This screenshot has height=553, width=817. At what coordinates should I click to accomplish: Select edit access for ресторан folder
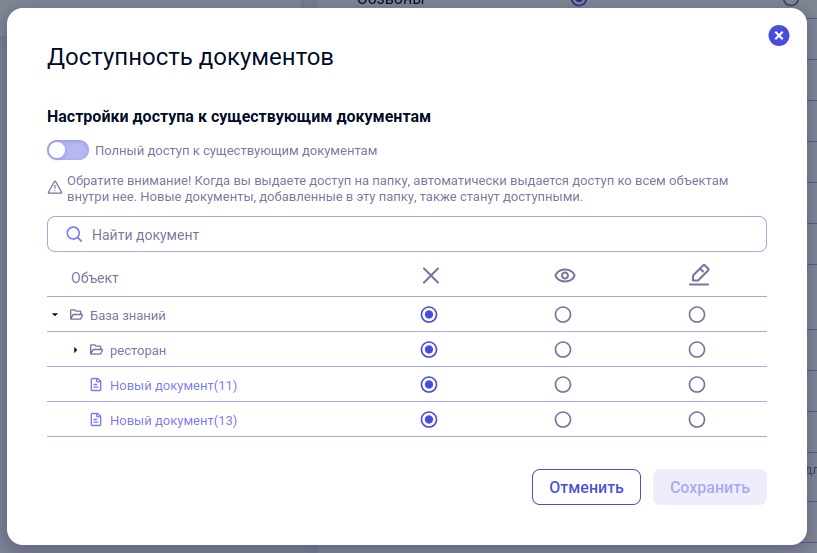tap(697, 350)
